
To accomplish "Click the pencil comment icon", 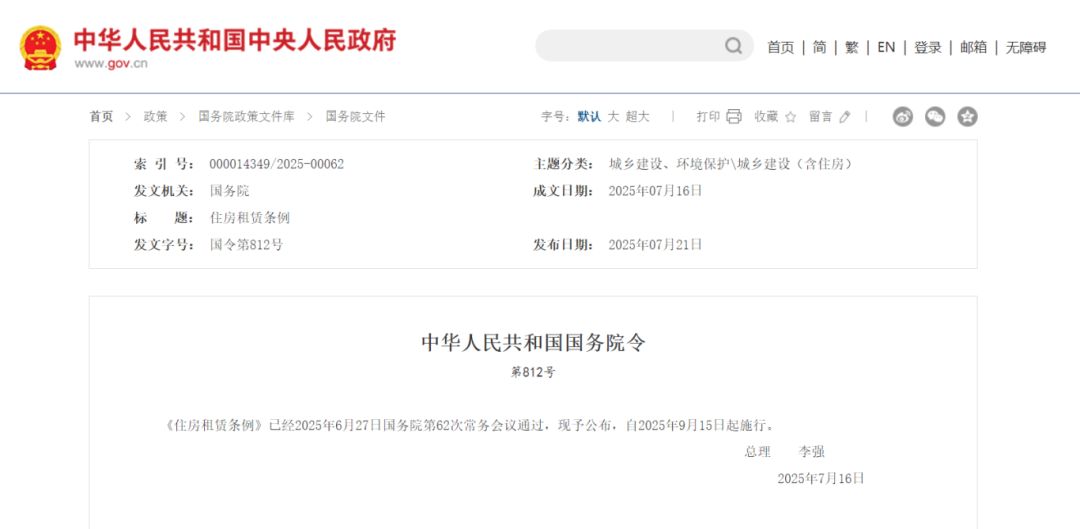I will point(845,117).
